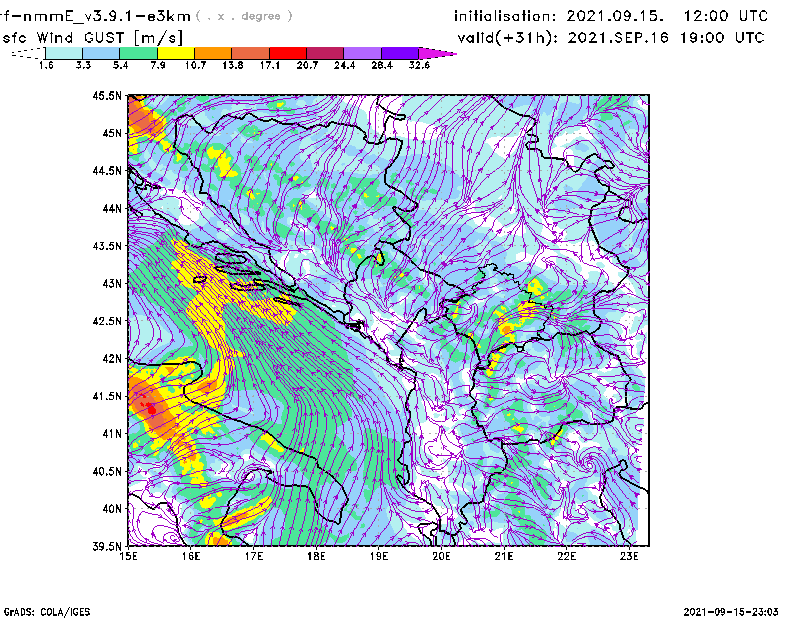The width and height of the screenshot is (800, 618).
Task: Click the legend value 10.7
Action: point(195,65)
